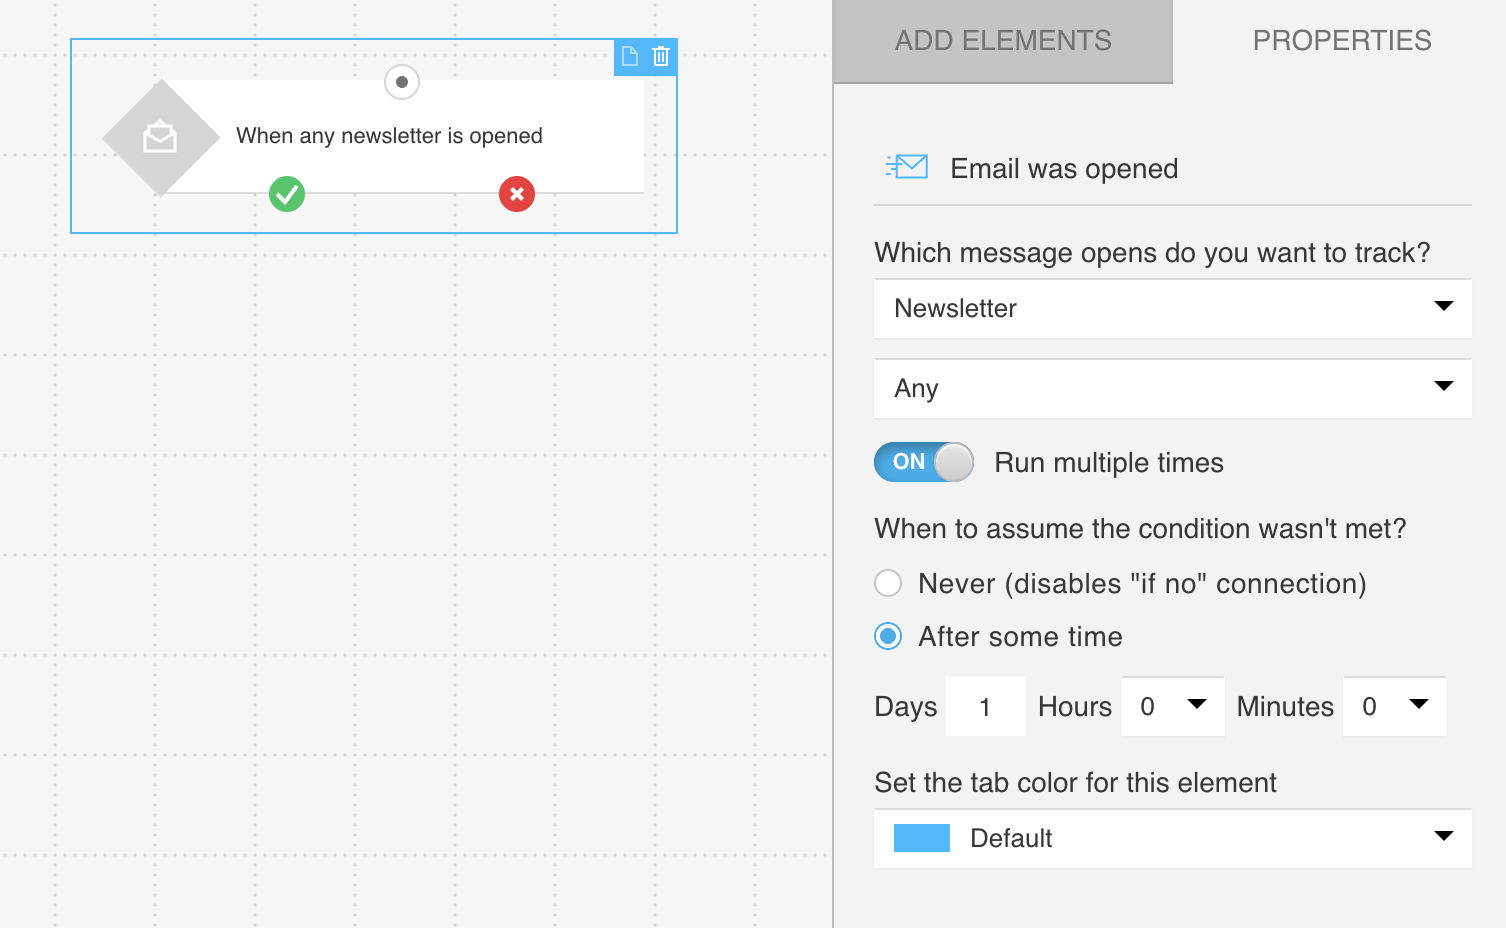Click the copy element document icon

tap(630, 56)
